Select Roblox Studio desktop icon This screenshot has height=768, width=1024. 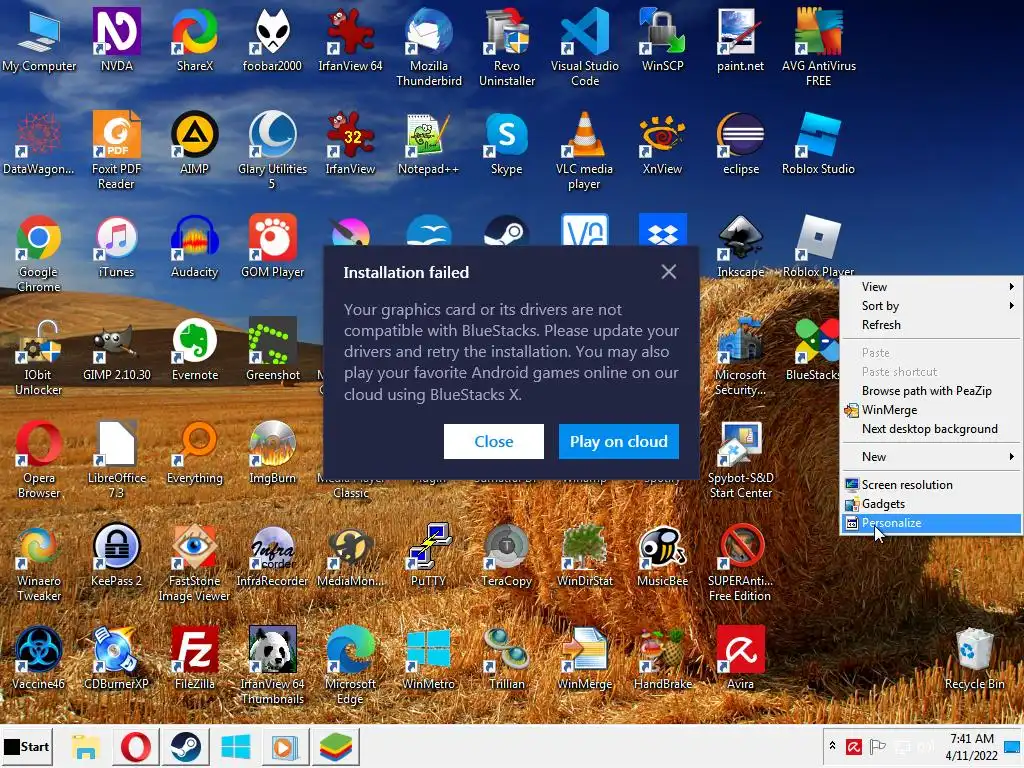(x=818, y=142)
